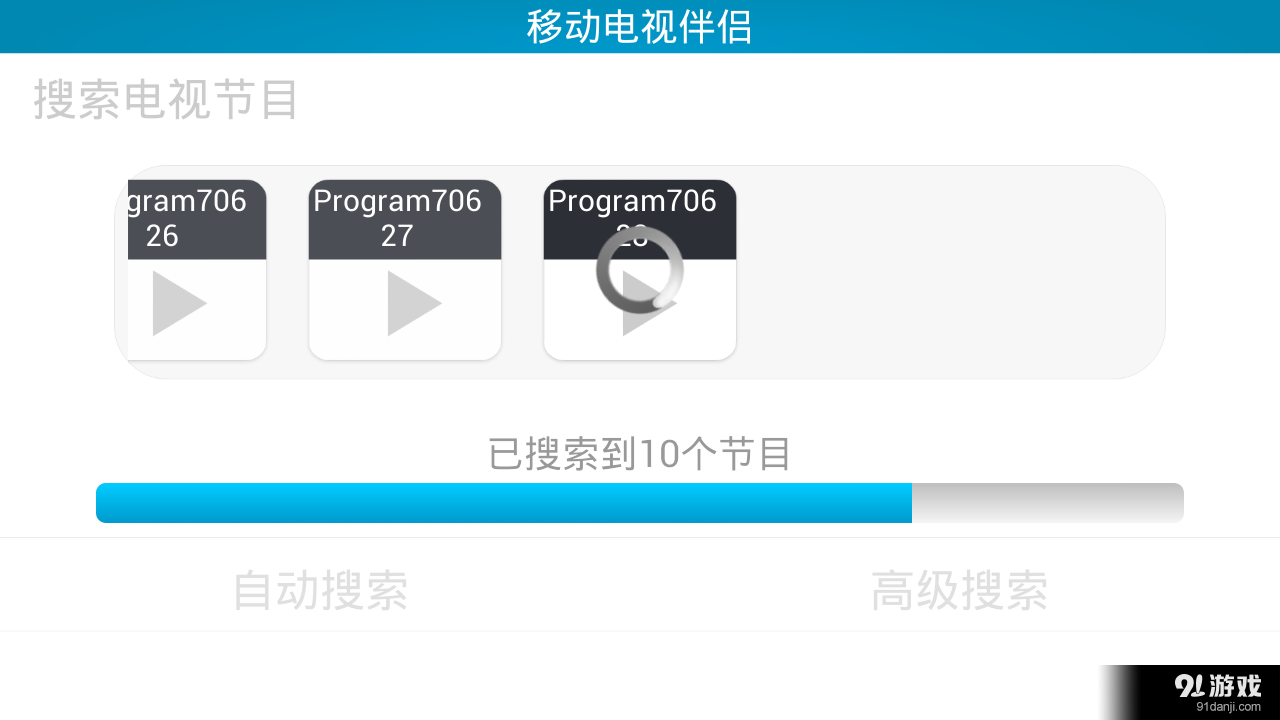Click the blue filled portion of progress bar

coord(504,503)
